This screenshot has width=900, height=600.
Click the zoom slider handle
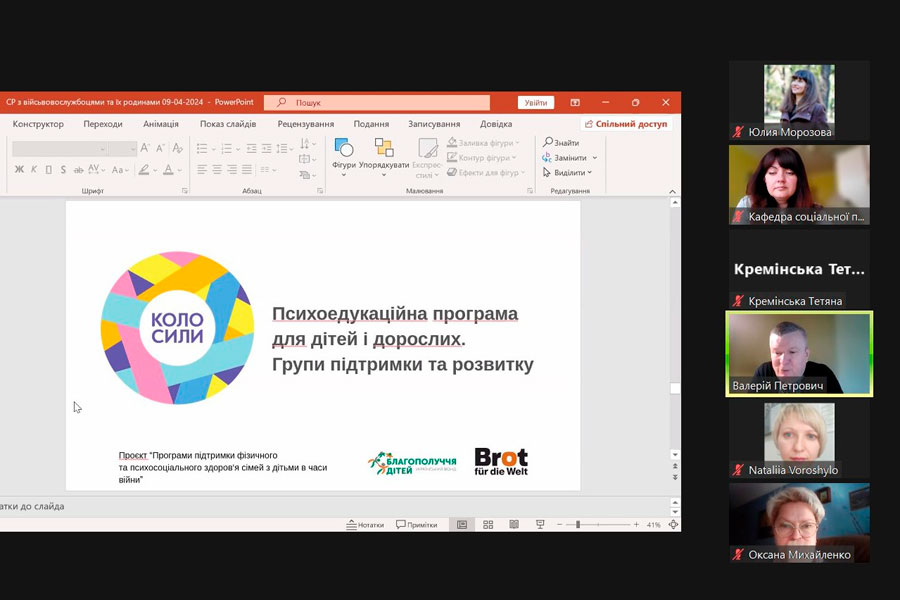pyautogui.click(x=578, y=524)
